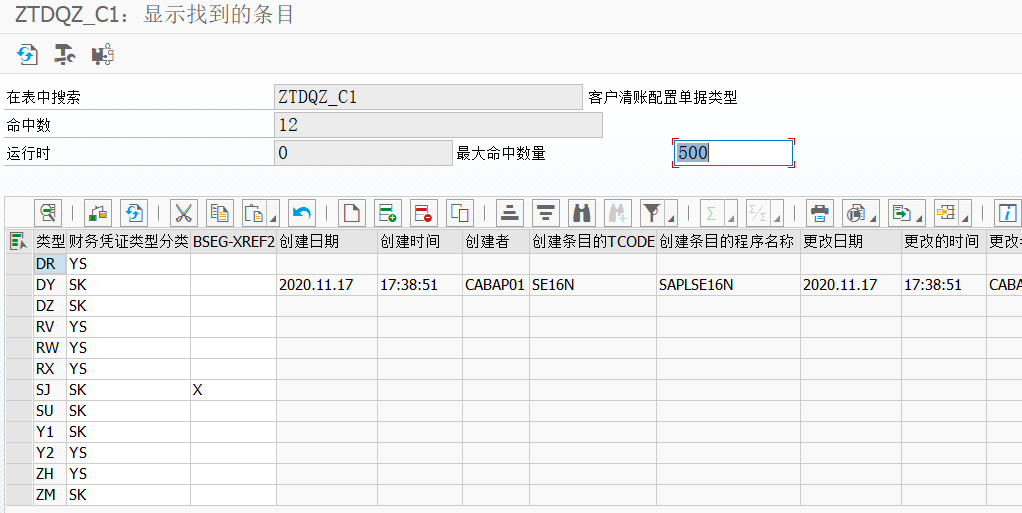The image size is (1022, 513).
Task: Append a blank row with the page icon
Action: 351,213
